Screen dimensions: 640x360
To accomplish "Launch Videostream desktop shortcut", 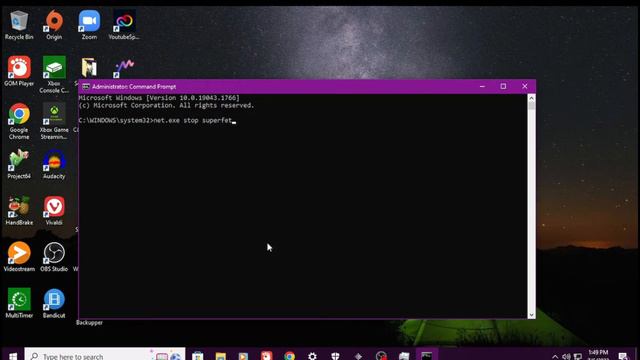I will coord(19,257).
